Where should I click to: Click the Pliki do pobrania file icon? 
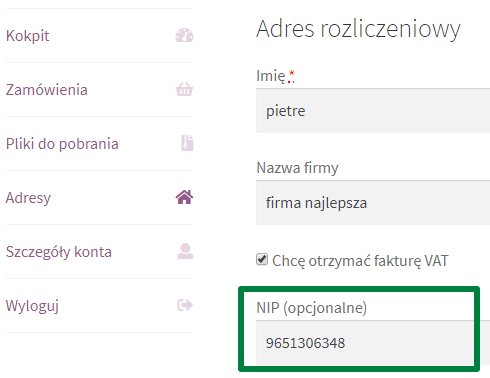tap(187, 143)
